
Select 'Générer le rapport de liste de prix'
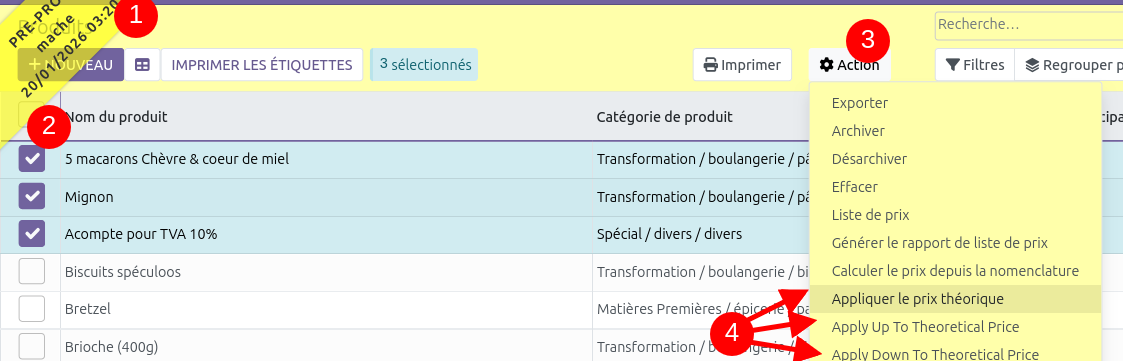click(955, 243)
